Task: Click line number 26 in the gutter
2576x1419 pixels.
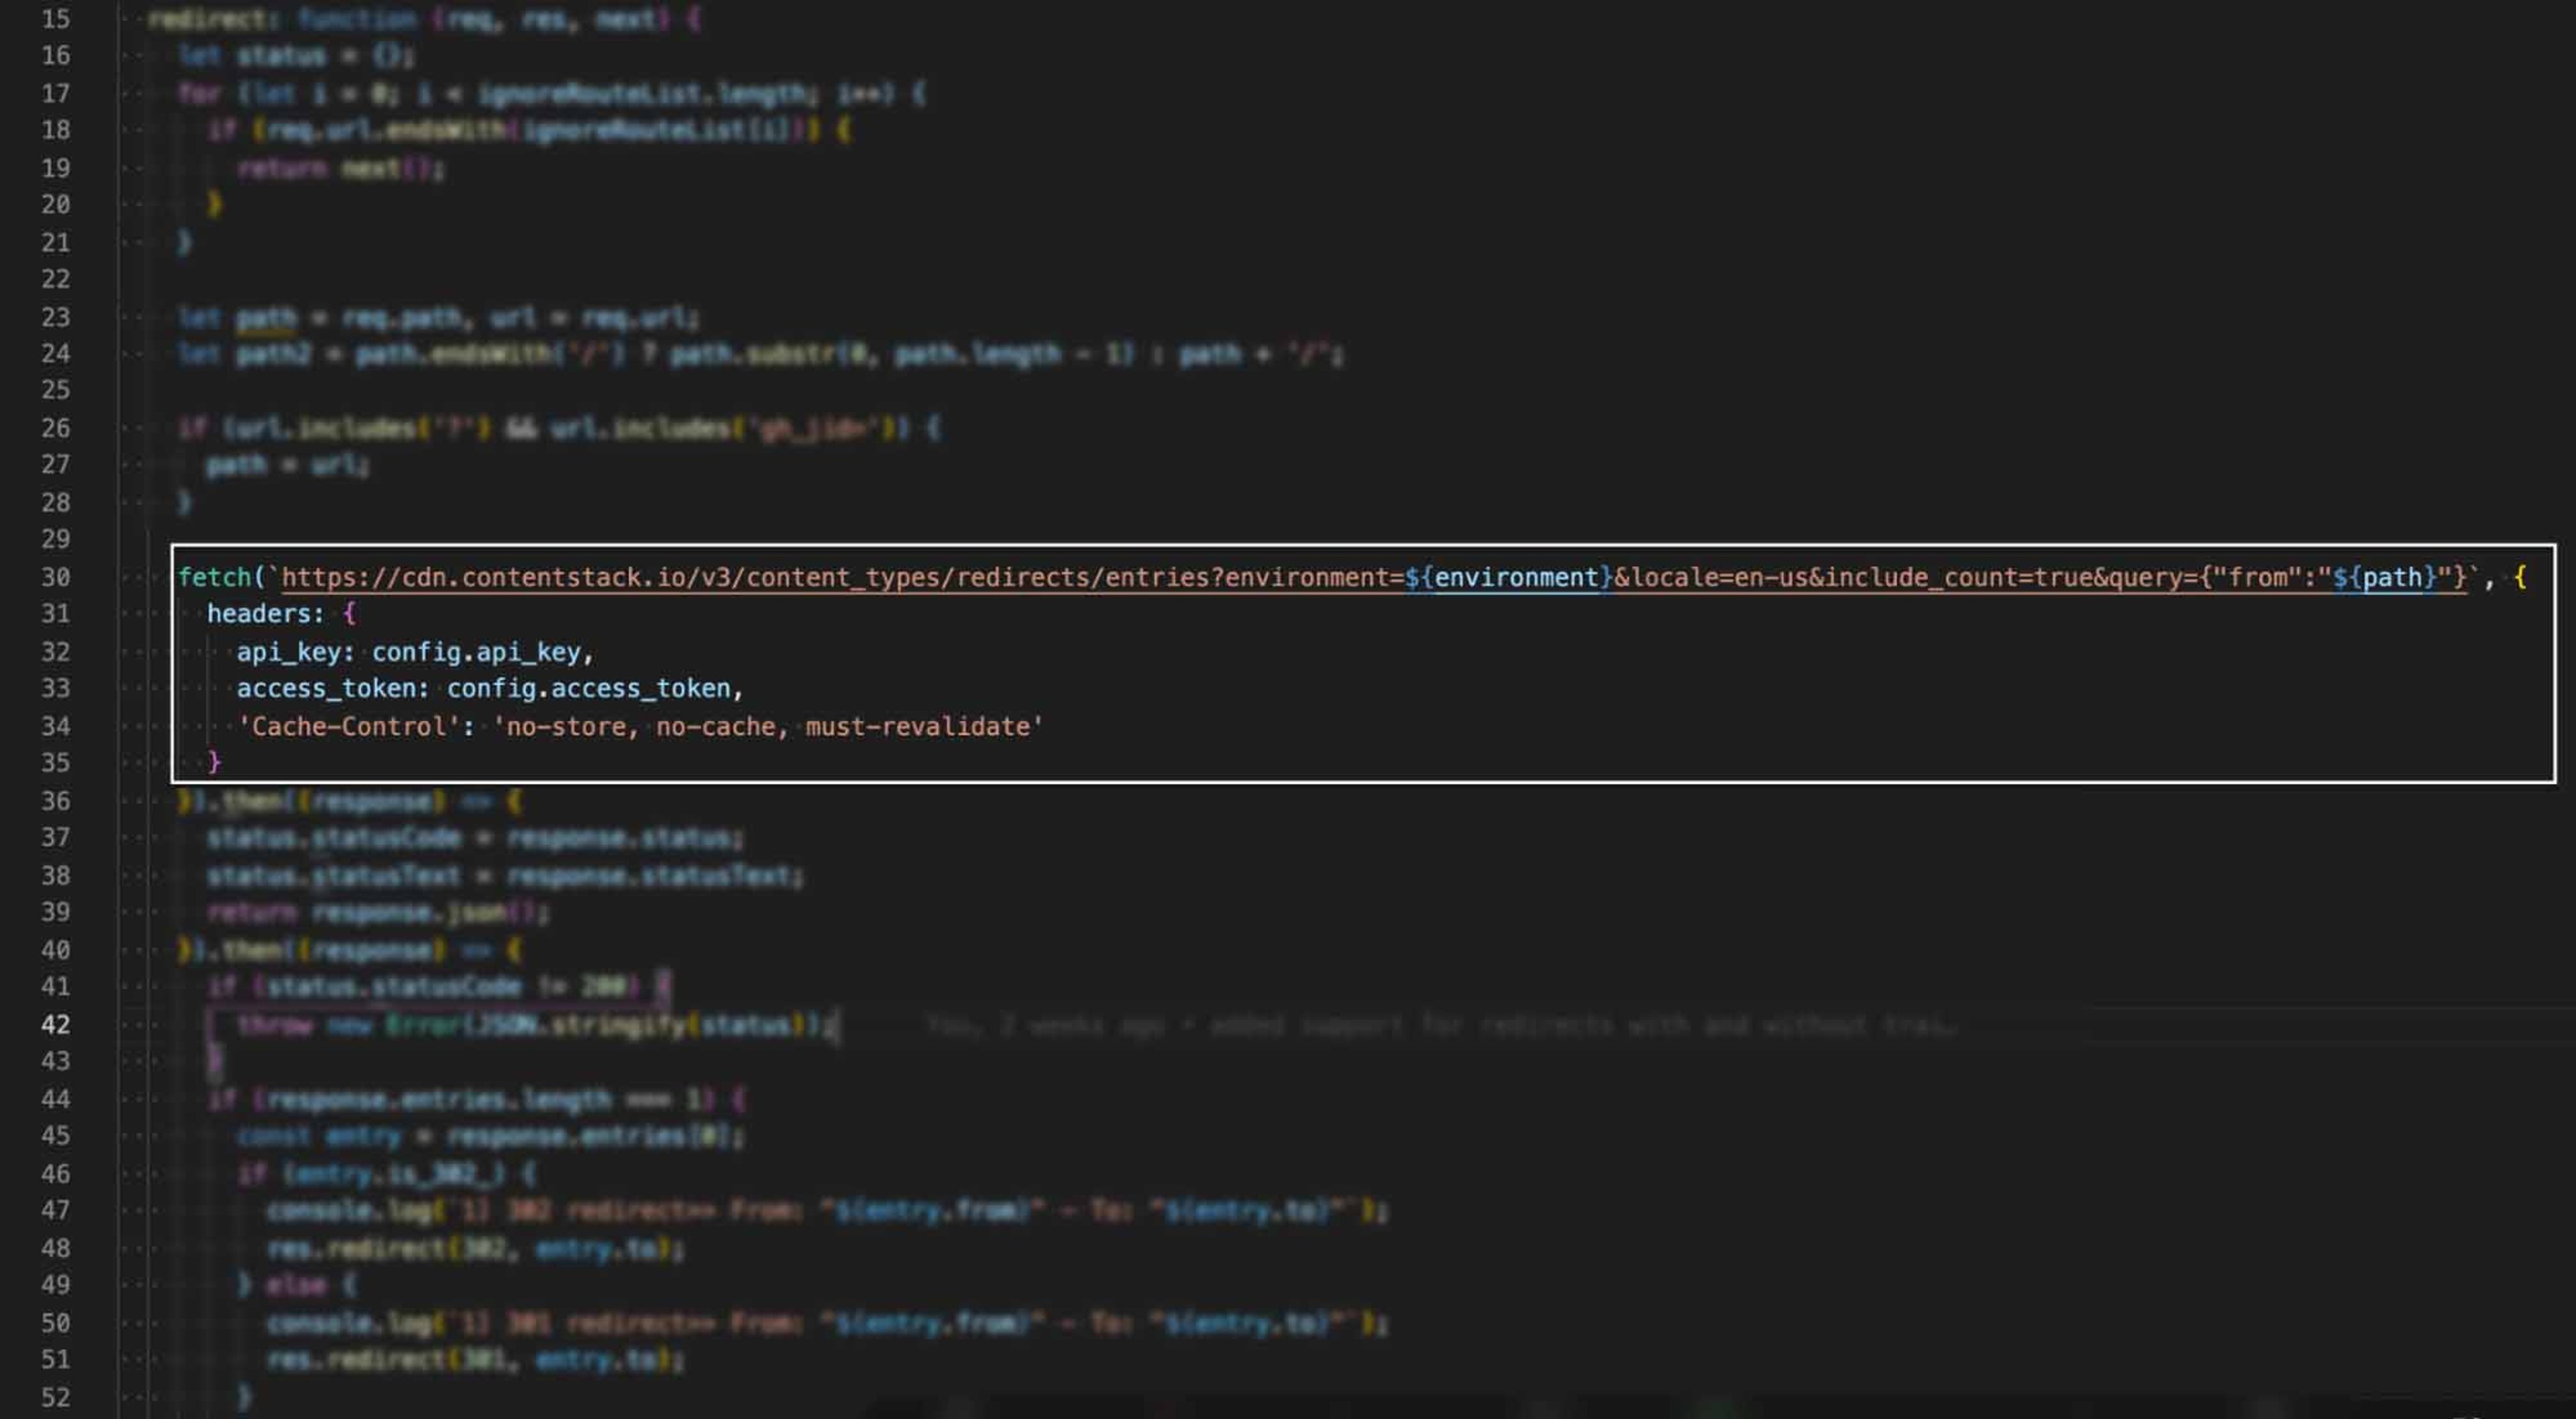Action: click(x=56, y=428)
